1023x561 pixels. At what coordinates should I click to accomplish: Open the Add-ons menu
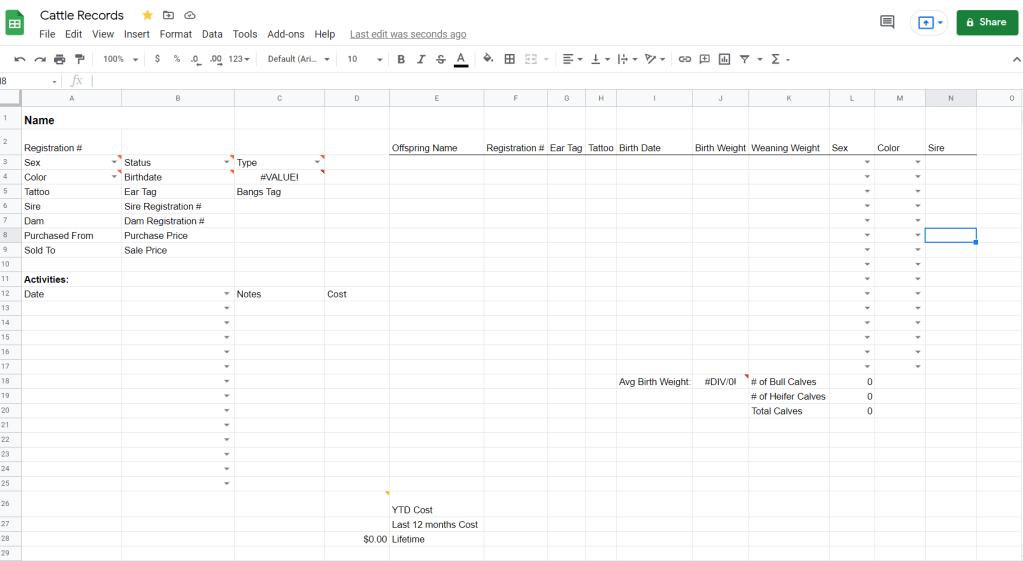[285, 34]
